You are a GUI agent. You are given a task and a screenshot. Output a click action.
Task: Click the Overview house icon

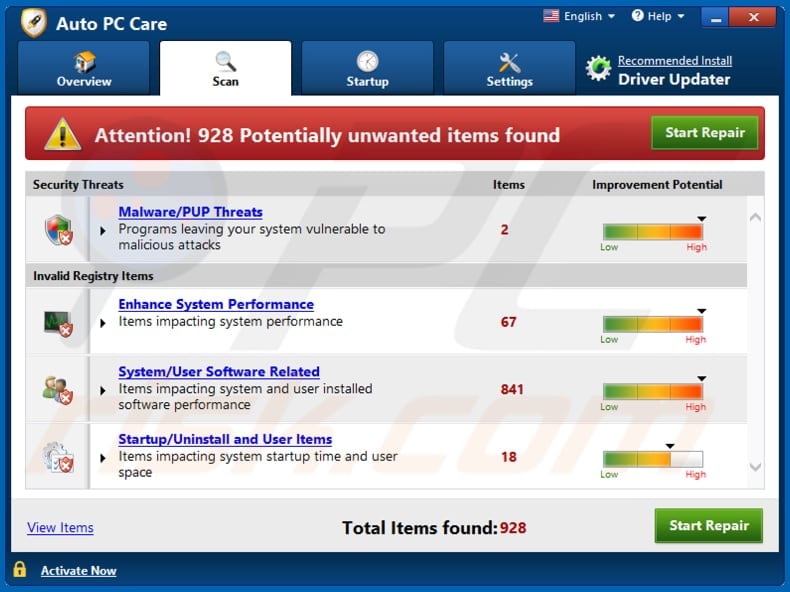click(84, 61)
